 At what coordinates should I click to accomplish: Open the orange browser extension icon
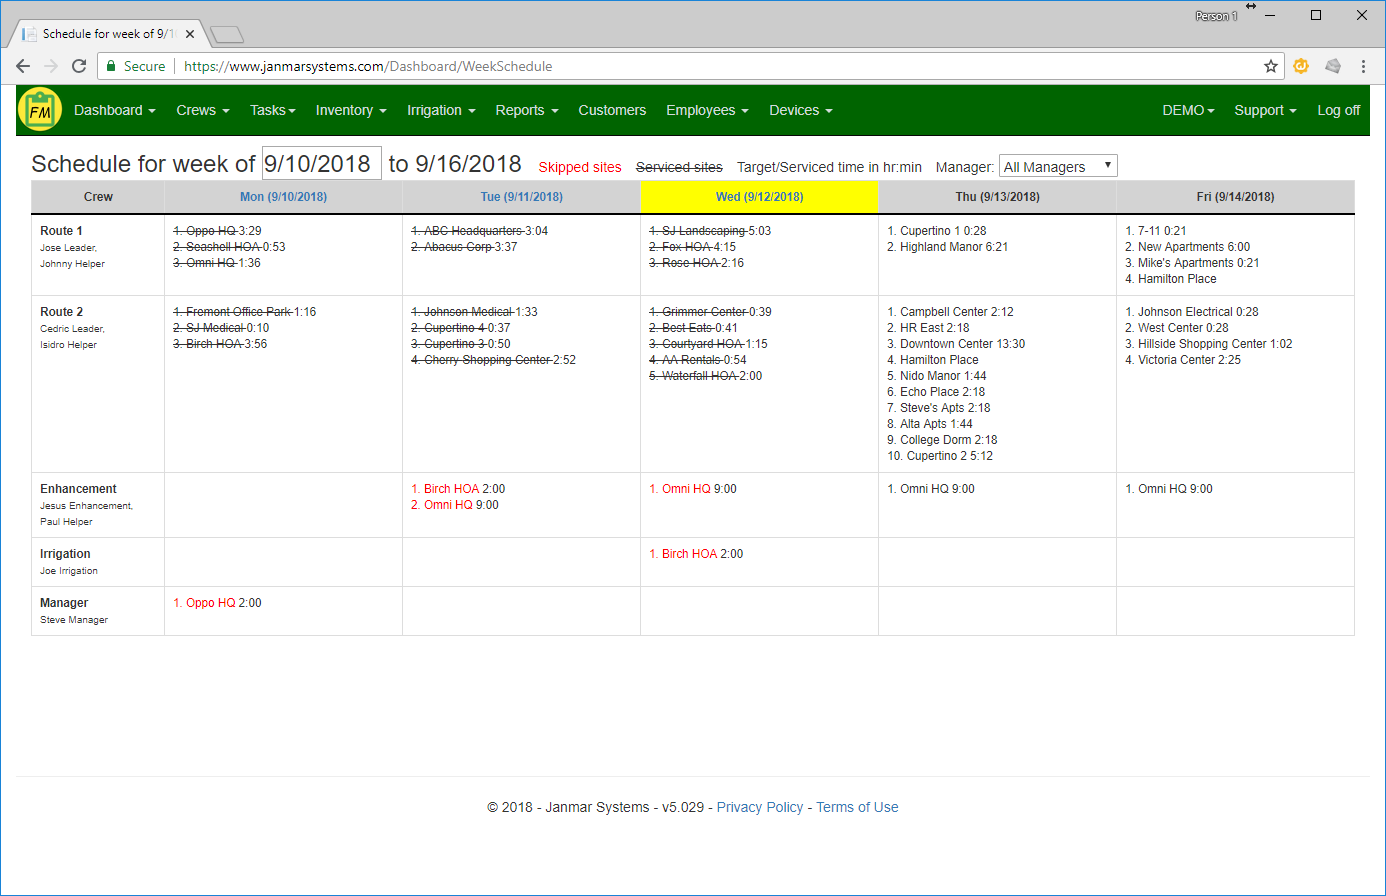1301,65
